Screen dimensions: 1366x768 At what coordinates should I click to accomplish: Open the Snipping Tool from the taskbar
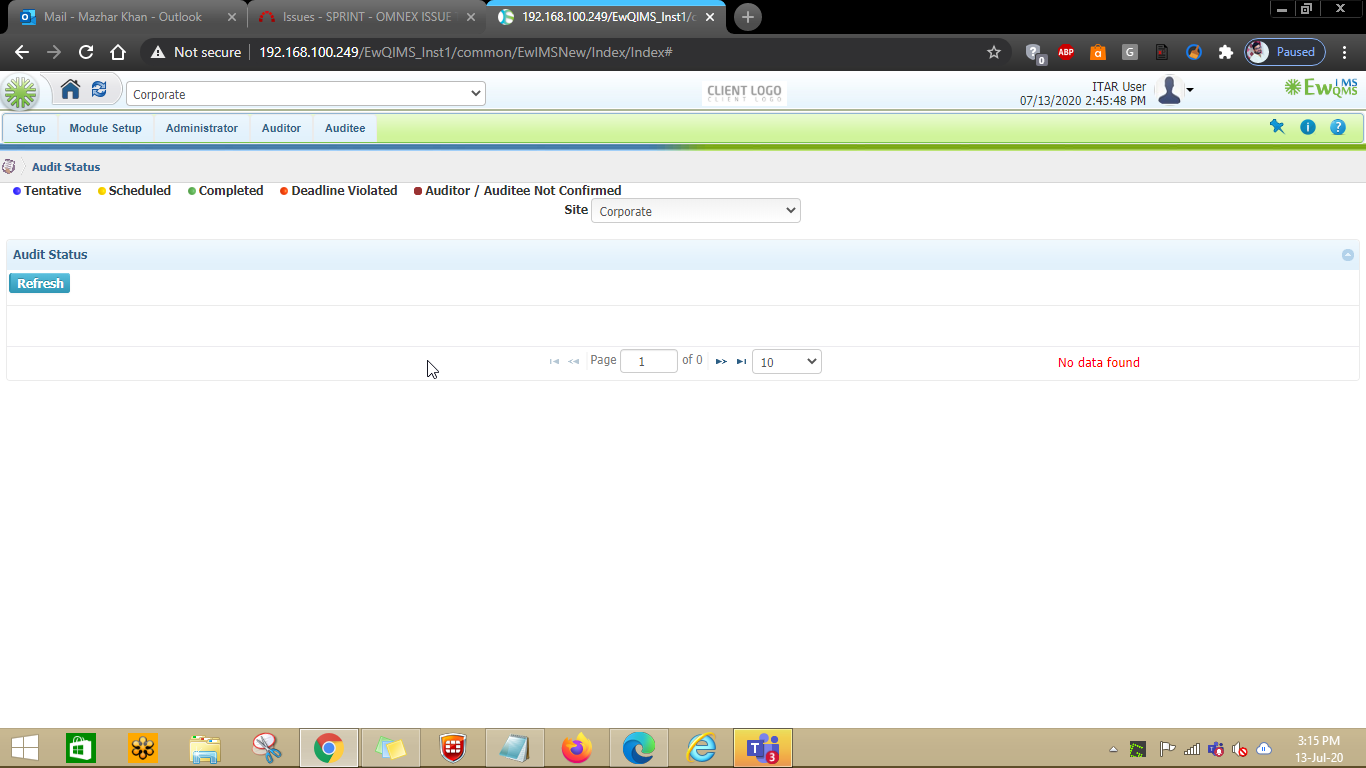click(x=267, y=748)
